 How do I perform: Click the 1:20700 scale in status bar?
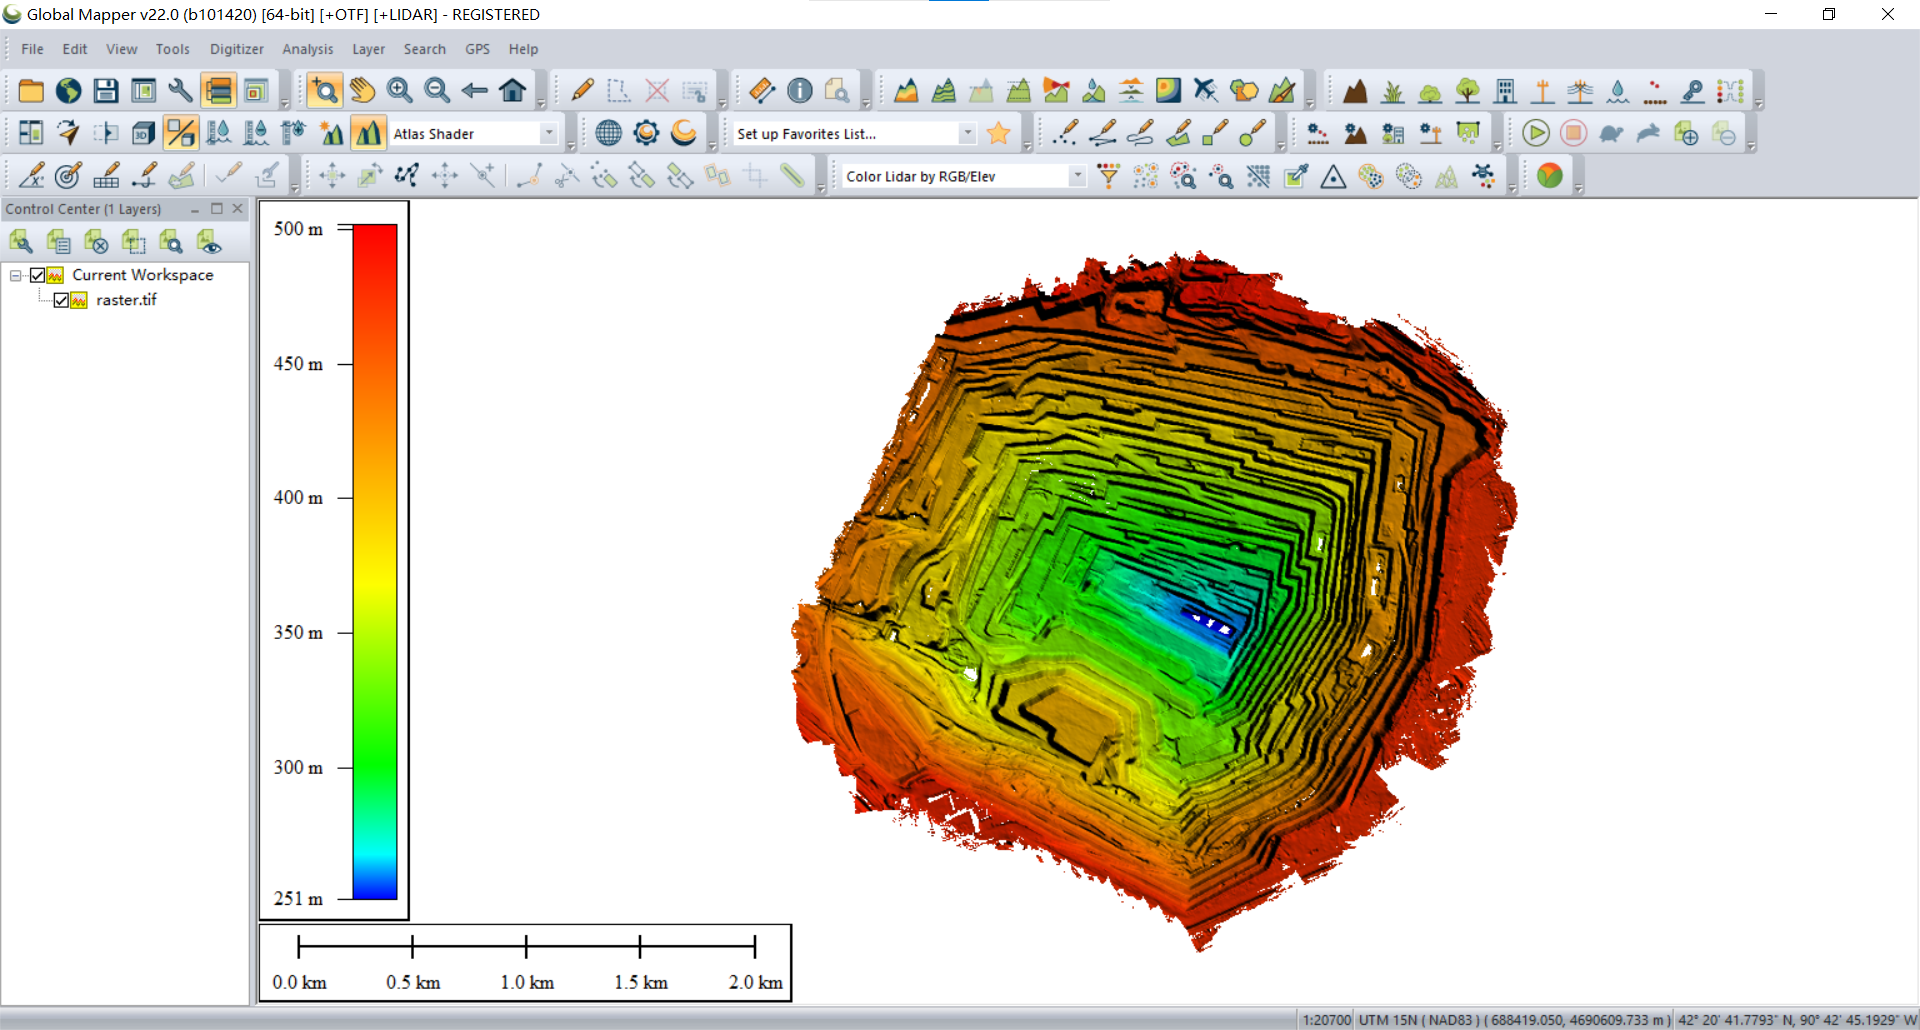click(x=1327, y=1020)
